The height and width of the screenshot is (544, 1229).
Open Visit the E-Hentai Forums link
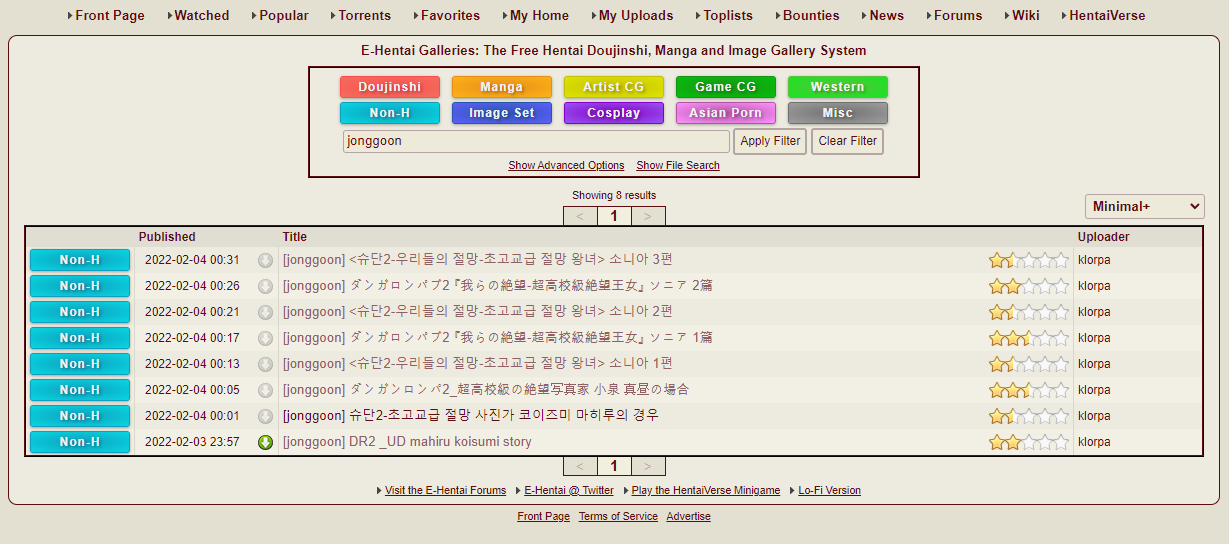click(x=446, y=490)
